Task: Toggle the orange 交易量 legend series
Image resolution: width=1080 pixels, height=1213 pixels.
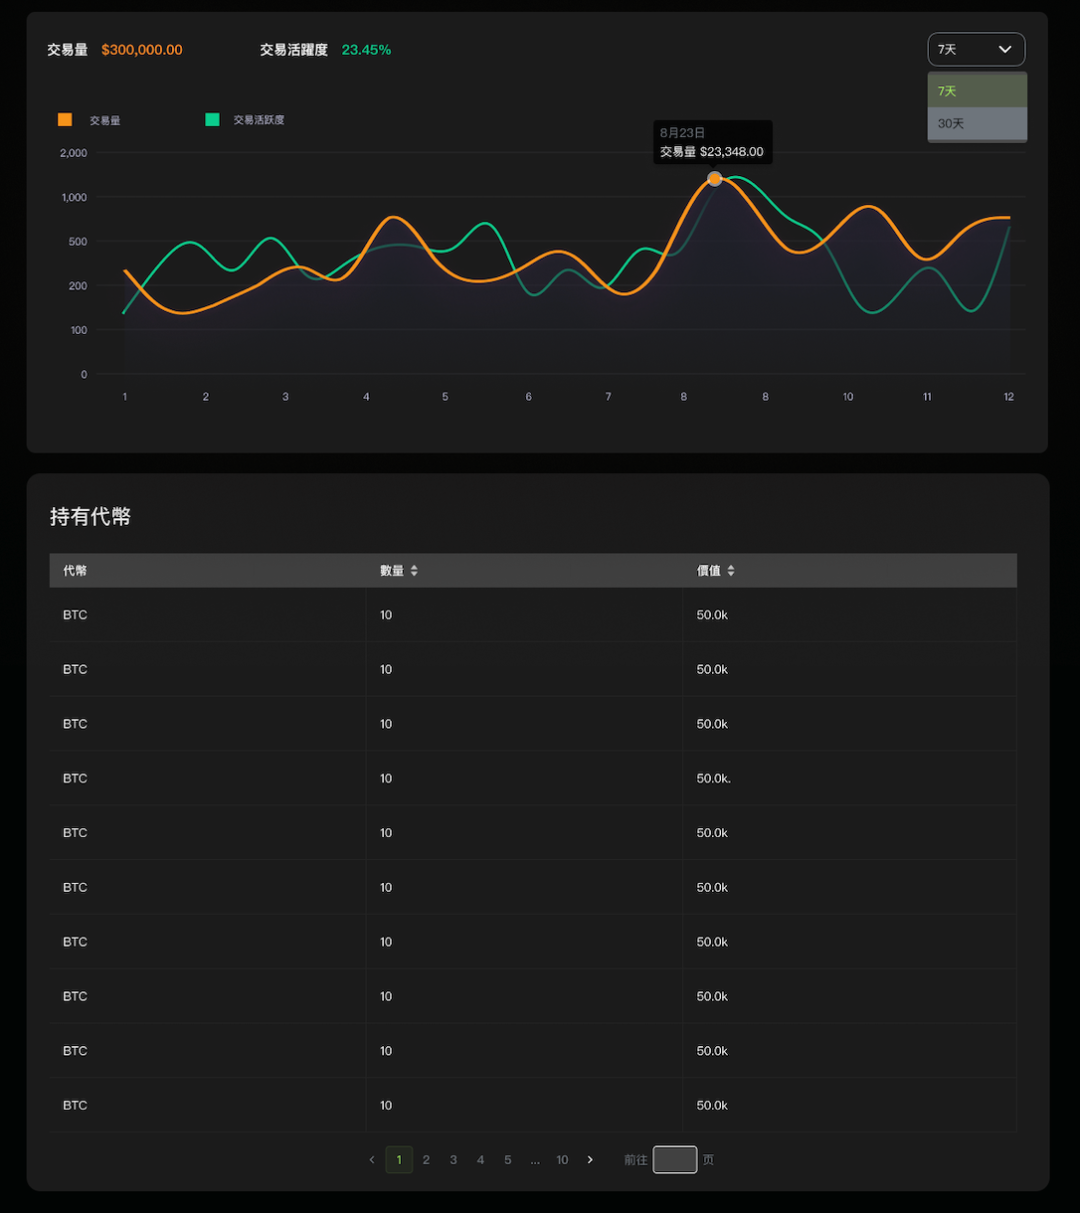Action: tap(65, 120)
